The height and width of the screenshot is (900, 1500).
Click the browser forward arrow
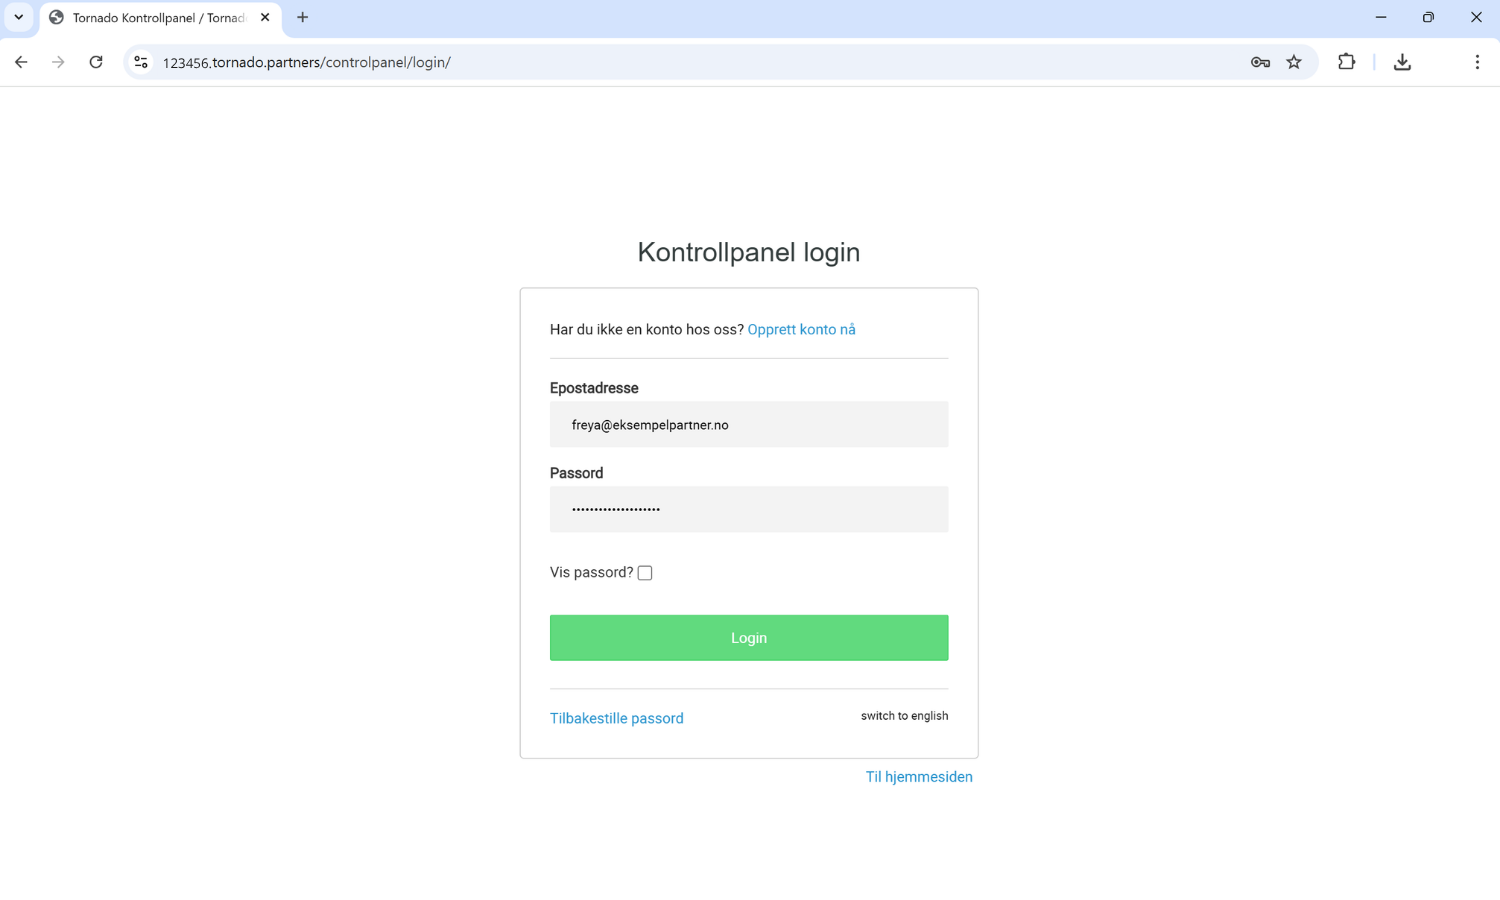pyautogui.click(x=58, y=62)
